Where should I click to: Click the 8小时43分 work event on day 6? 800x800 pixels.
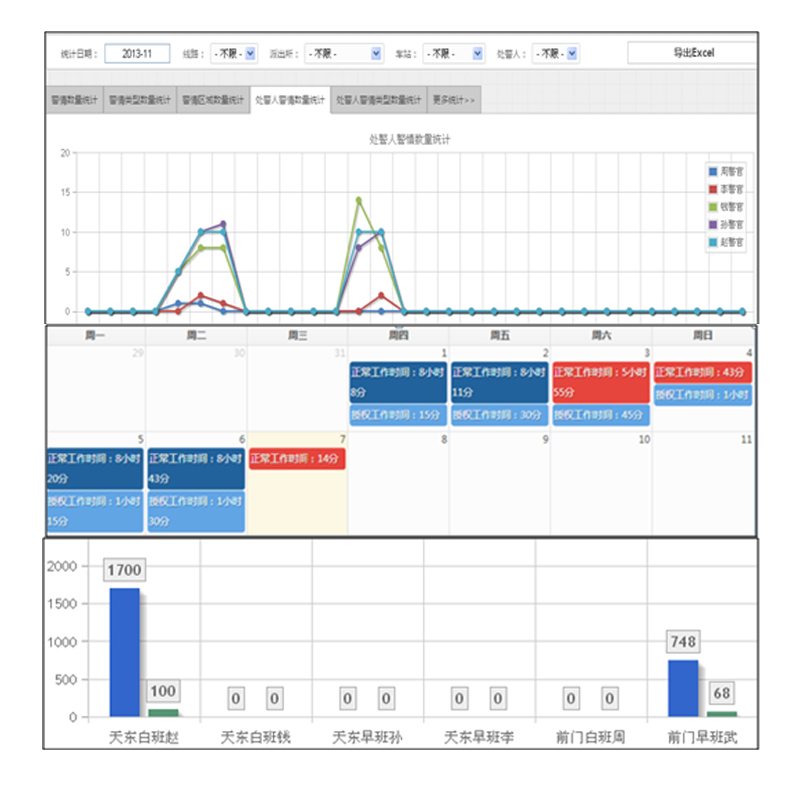196,468
